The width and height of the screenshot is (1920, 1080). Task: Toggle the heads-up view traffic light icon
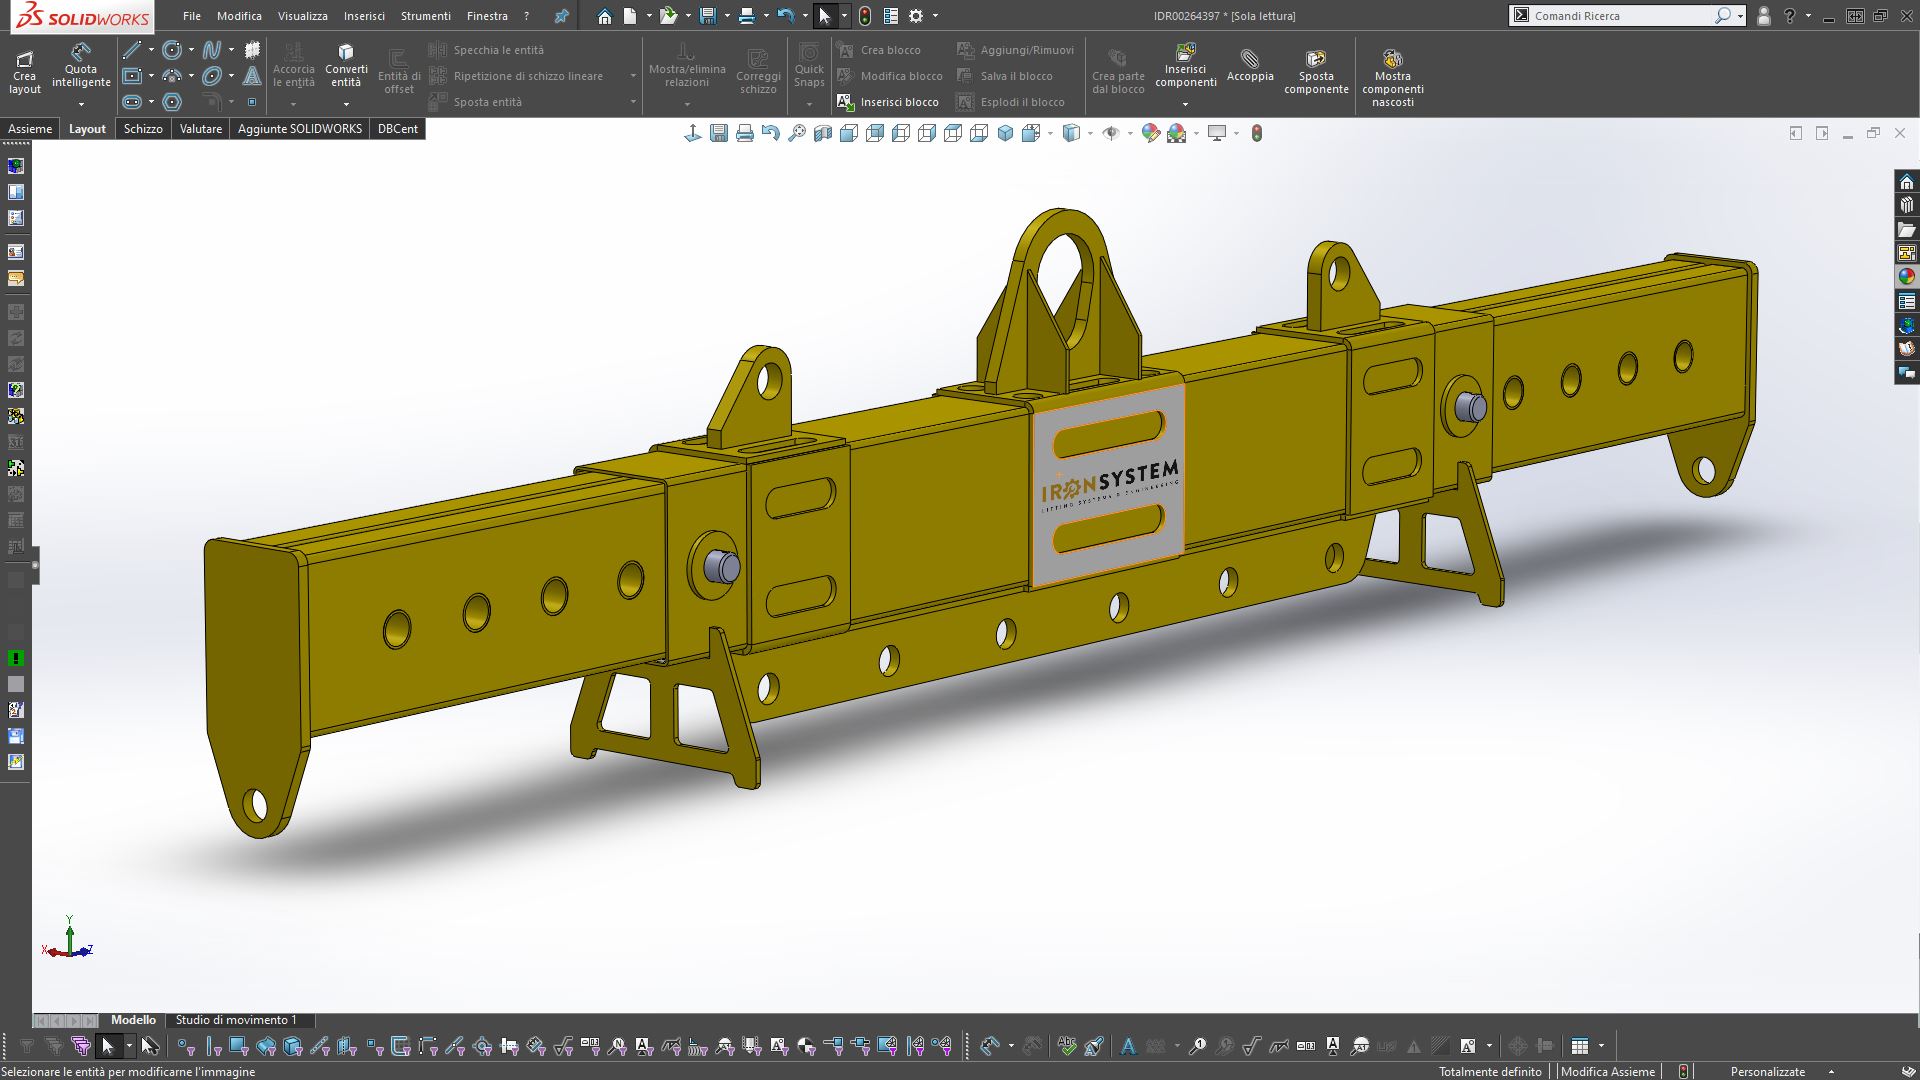(1257, 133)
